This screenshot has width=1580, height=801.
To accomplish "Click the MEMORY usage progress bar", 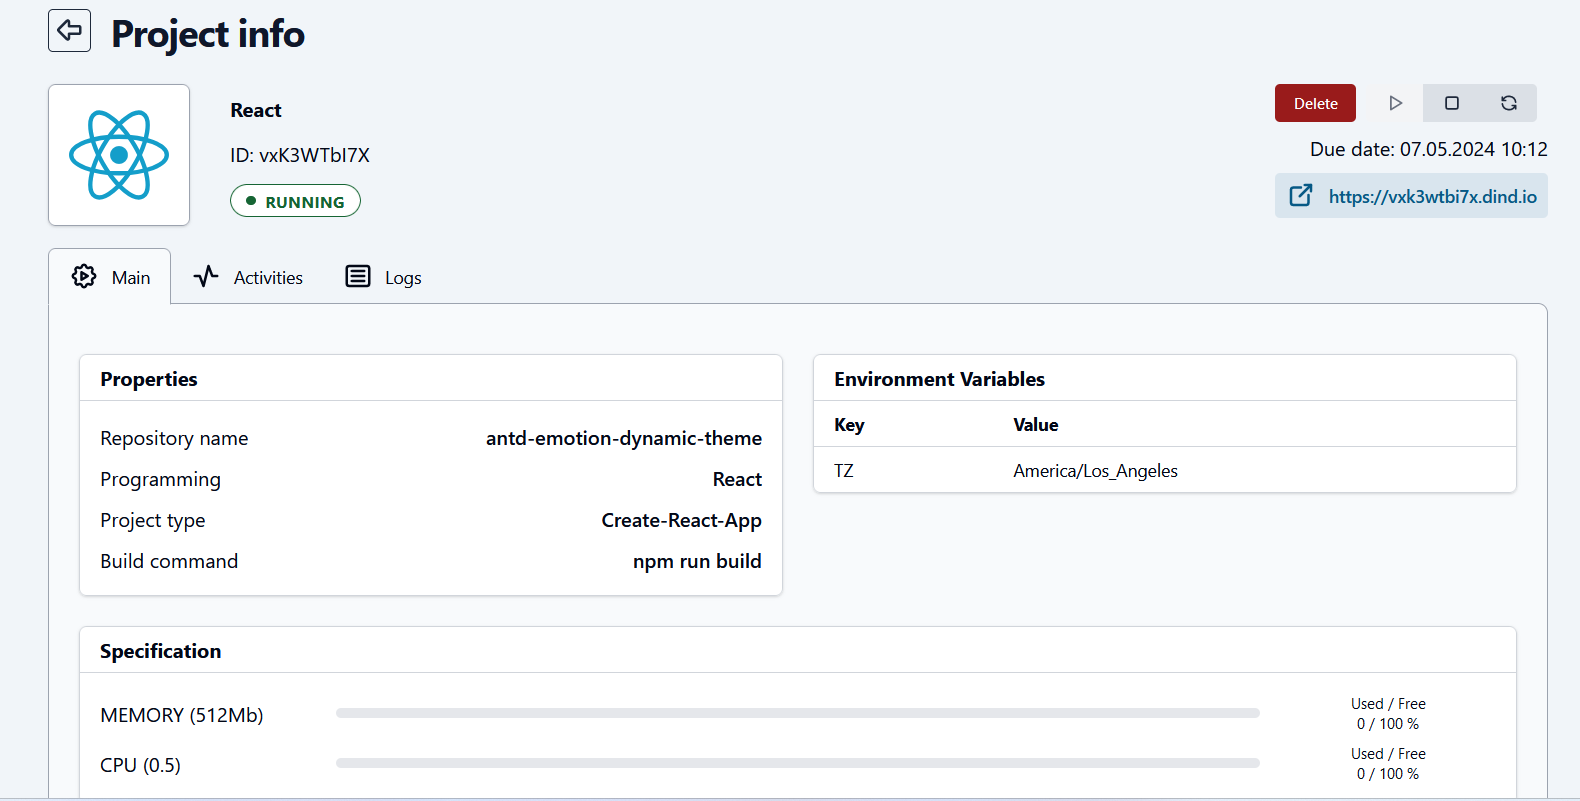I will (798, 713).
